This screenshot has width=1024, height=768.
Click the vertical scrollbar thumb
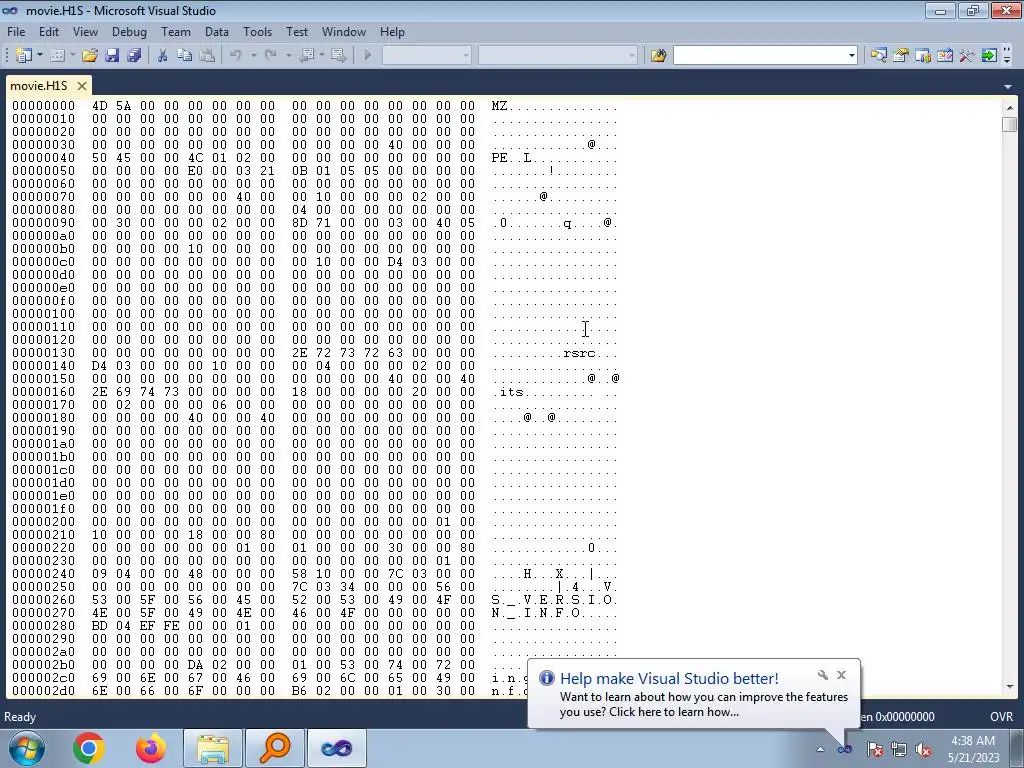(1010, 124)
